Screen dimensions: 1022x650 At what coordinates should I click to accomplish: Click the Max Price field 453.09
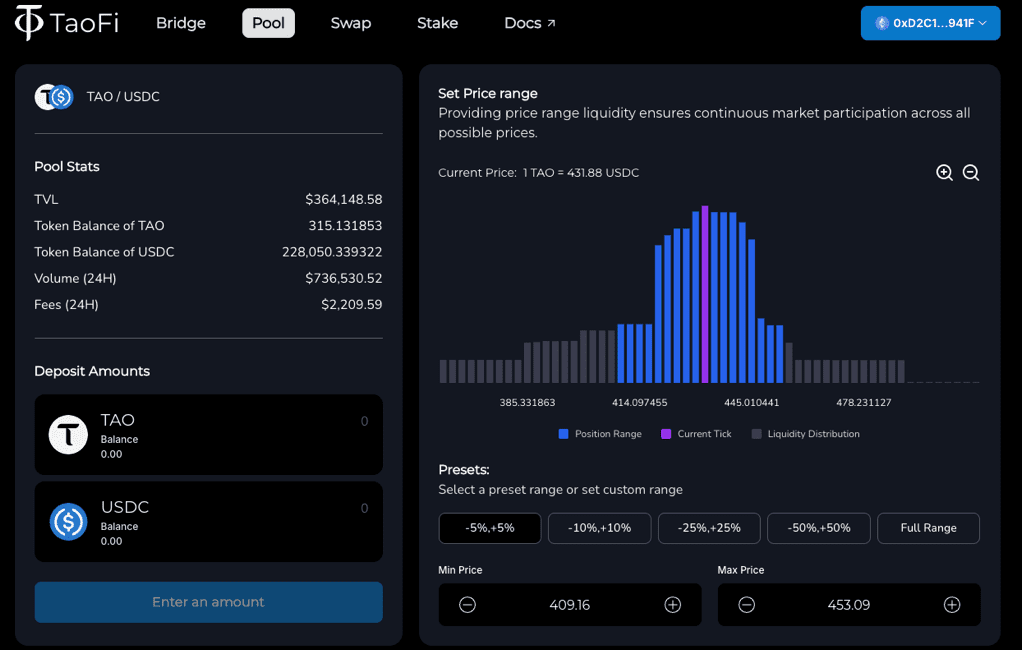849,605
